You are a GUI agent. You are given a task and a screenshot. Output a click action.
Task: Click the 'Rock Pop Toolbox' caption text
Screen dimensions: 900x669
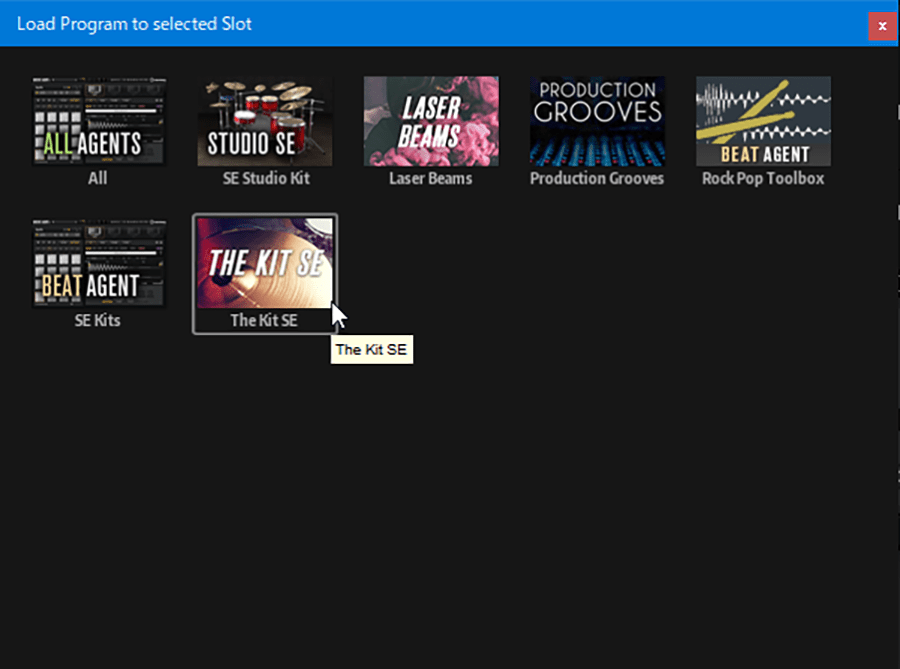coord(763,178)
